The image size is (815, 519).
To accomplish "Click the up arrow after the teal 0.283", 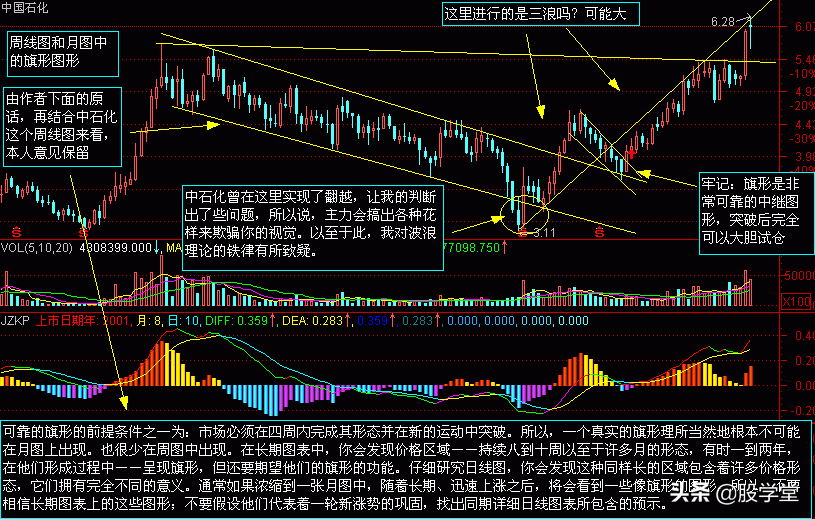I will click(x=437, y=321).
